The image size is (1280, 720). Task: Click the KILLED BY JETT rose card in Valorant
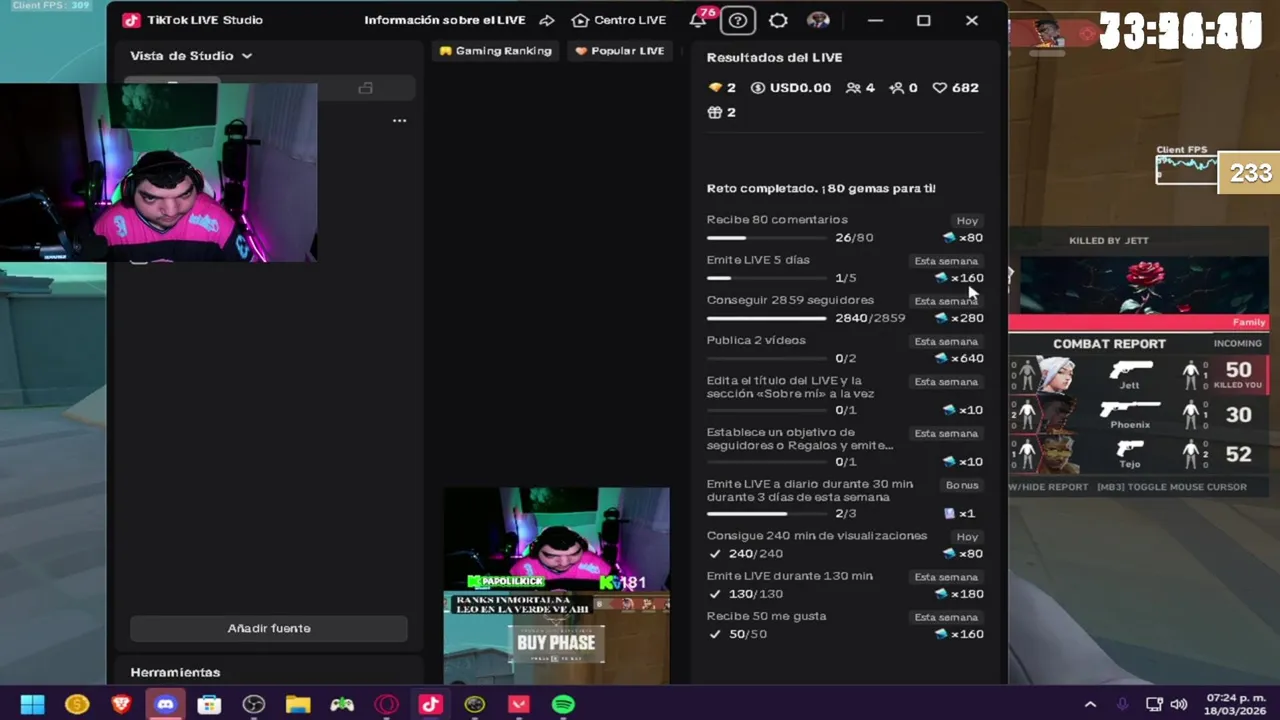point(1144,285)
